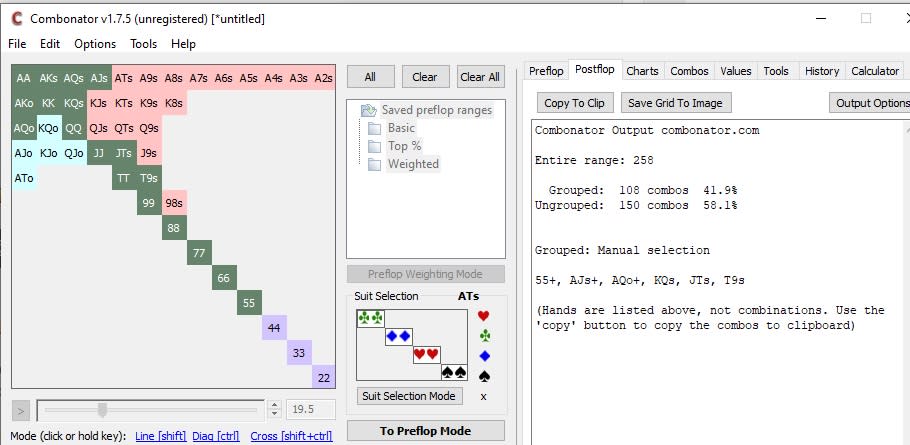The height and width of the screenshot is (445, 910).
Task: Select the KQo hand cell
Action: pos(49,128)
